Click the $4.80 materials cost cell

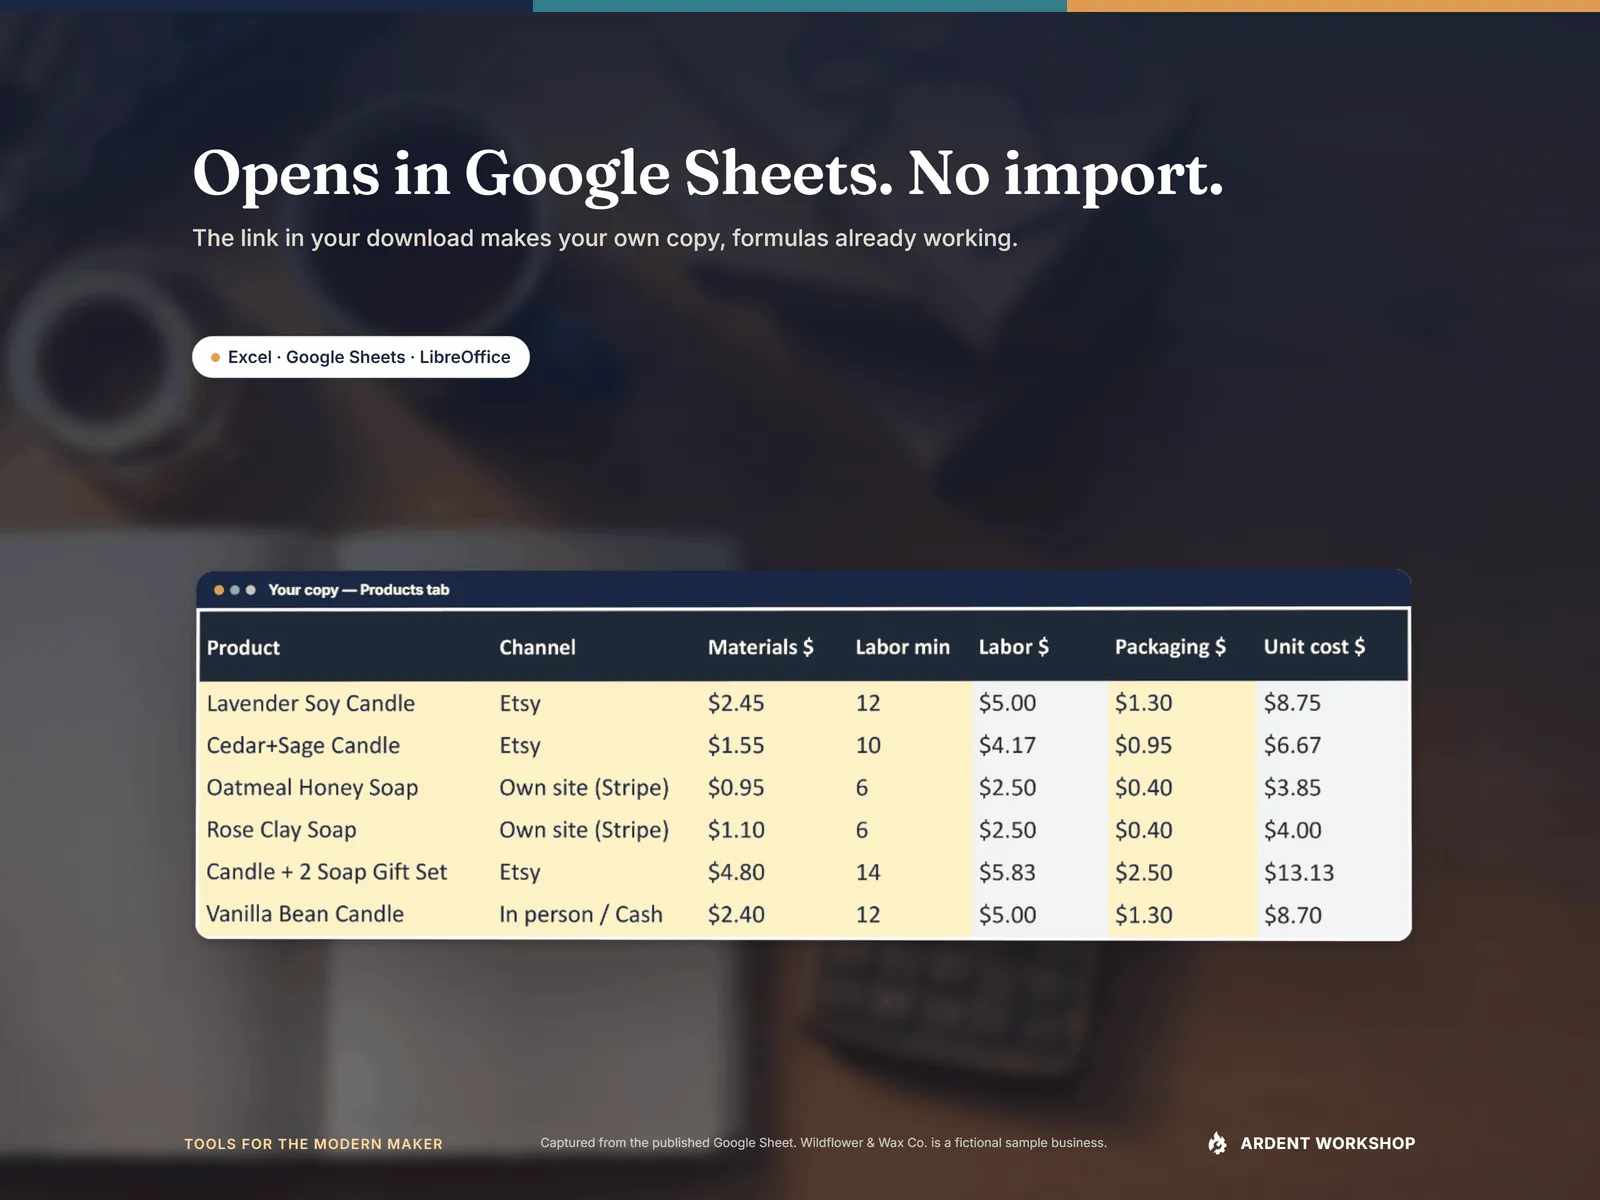(736, 872)
